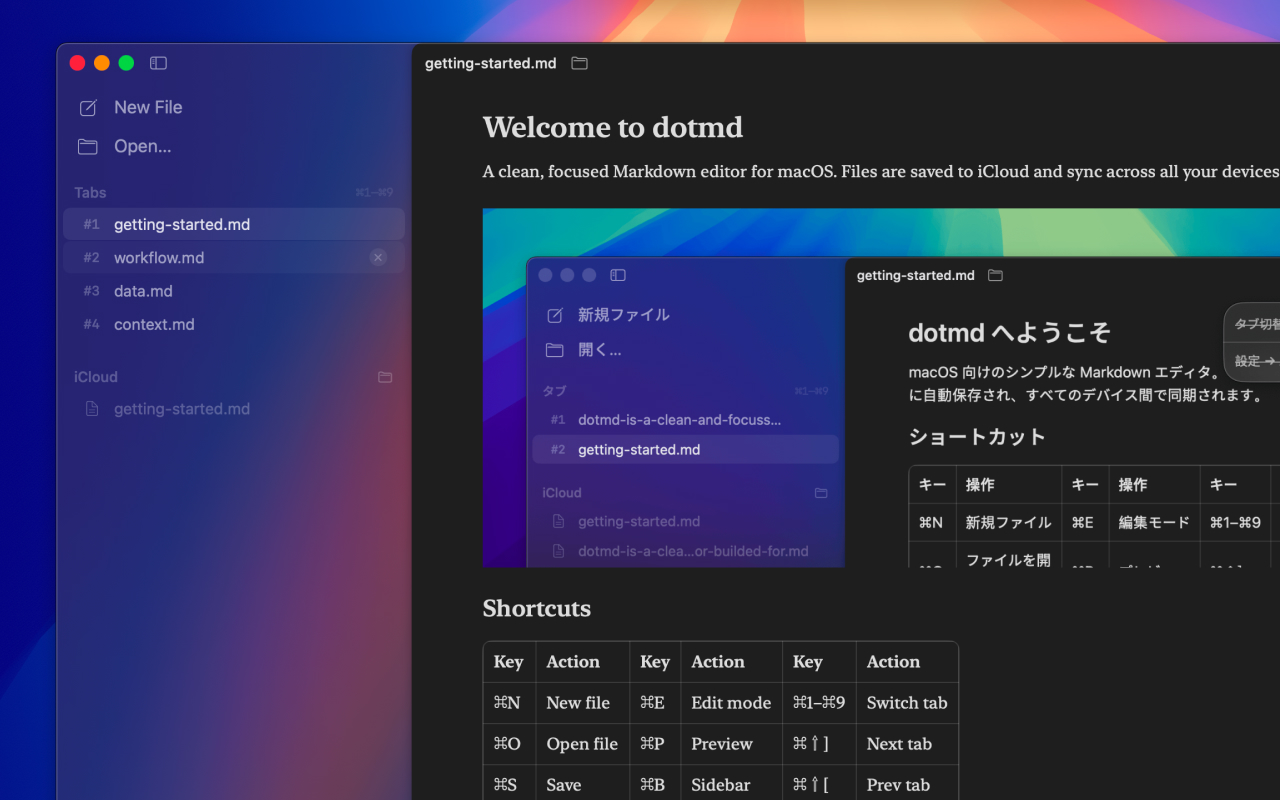This screenshot has height=800, width=1280.
Task: Click the Welcome to dotmd heading
Action: click(x=613, y=127)
